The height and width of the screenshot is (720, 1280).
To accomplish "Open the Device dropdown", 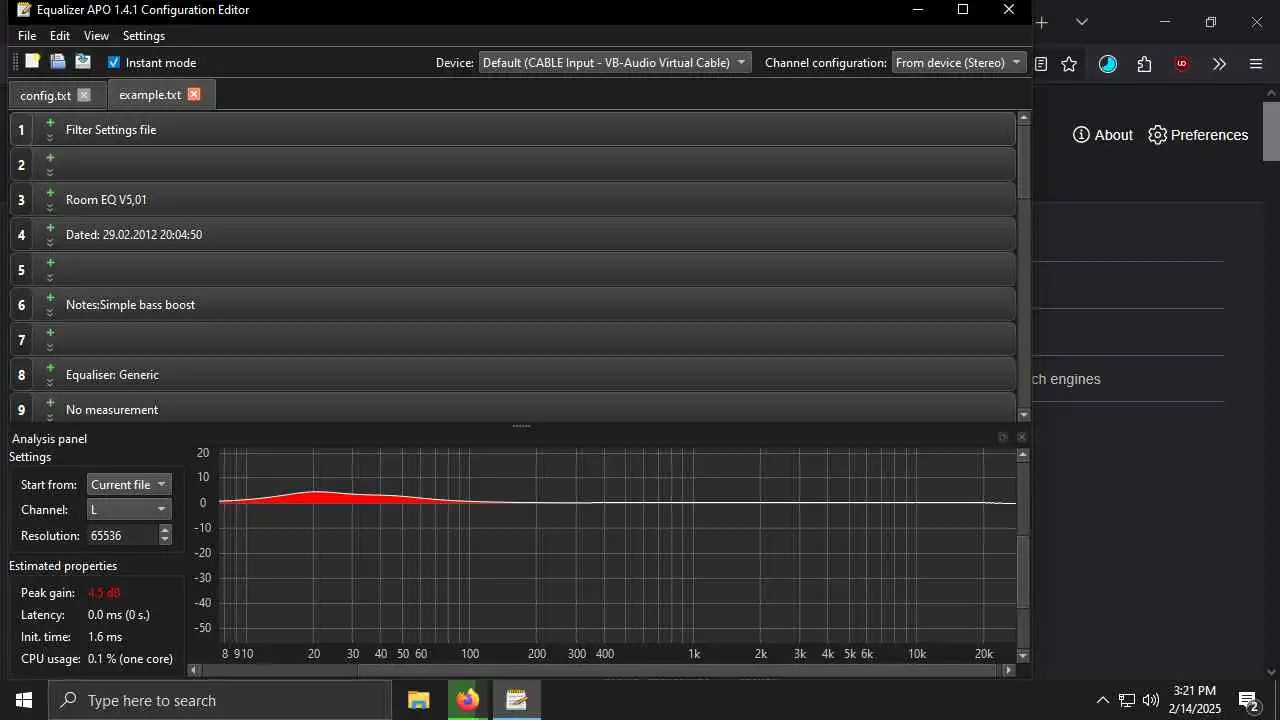I will point(614,62).
